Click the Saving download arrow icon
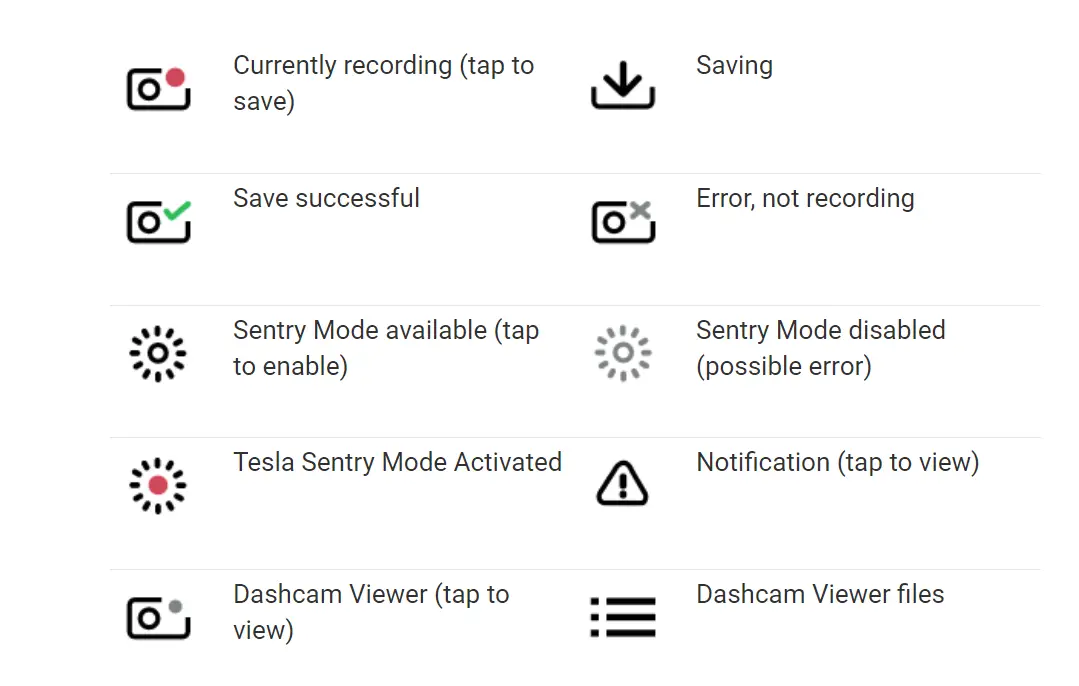The width and height of the screenshot is (1079, 686). click(623, 85)
